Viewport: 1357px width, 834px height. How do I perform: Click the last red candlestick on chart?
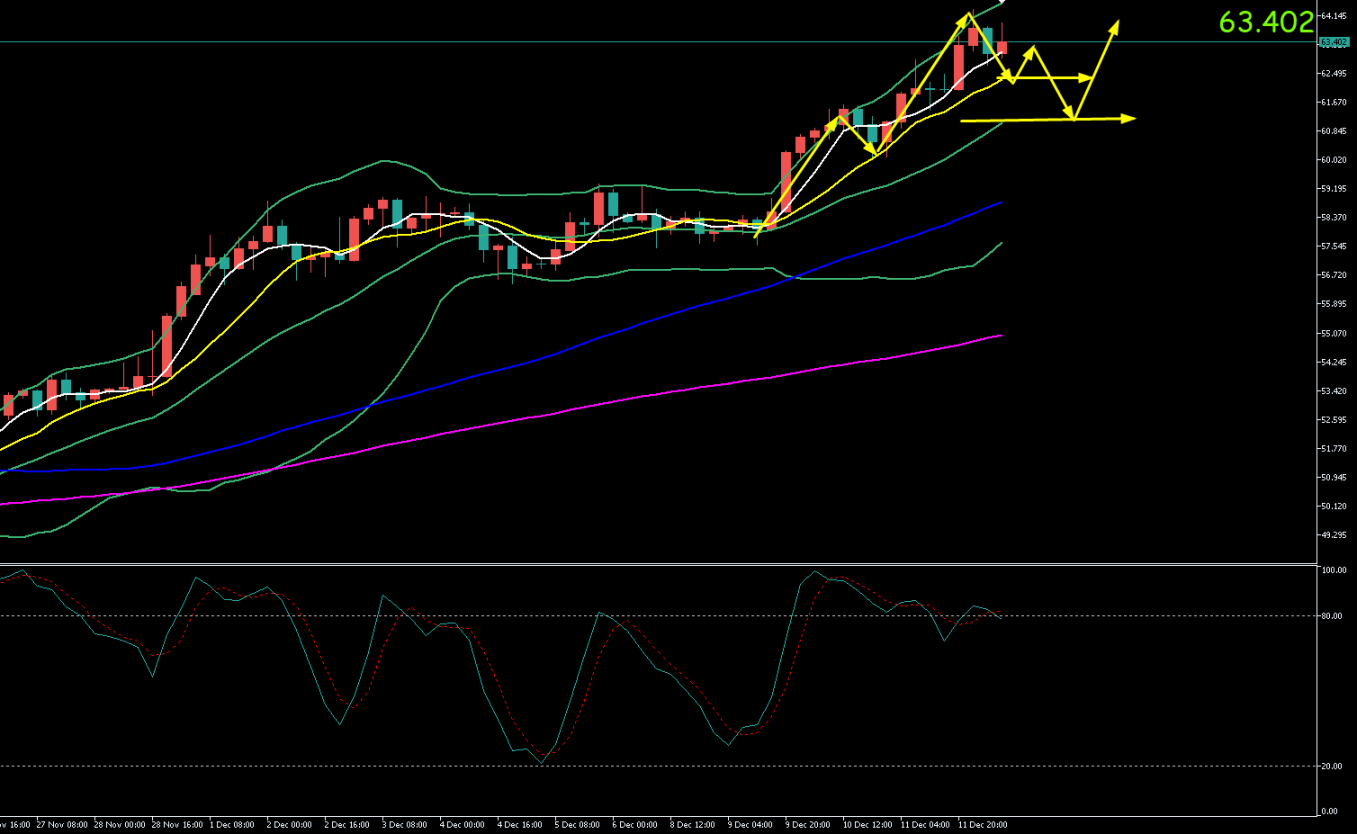pos(1002,46)
